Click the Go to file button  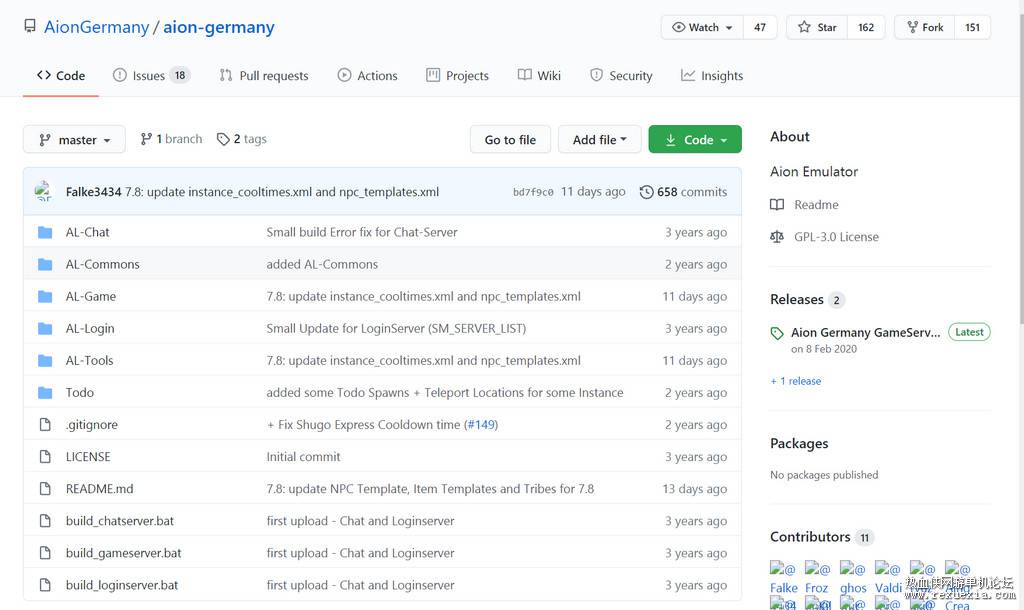pos(510,139)
